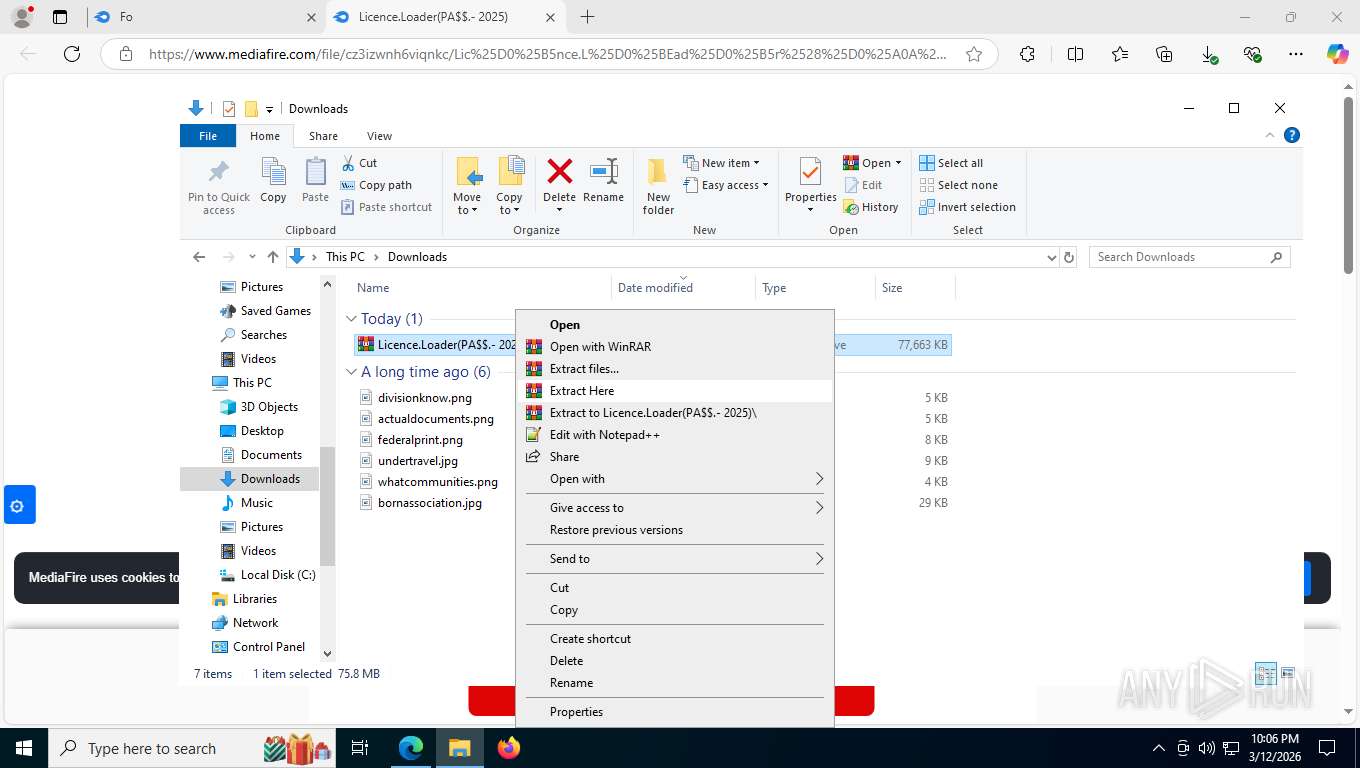The image size is (1360, 768).
Task: Click Copy path in ribbon
Action: pyautogui.click(x=376, y=185)
